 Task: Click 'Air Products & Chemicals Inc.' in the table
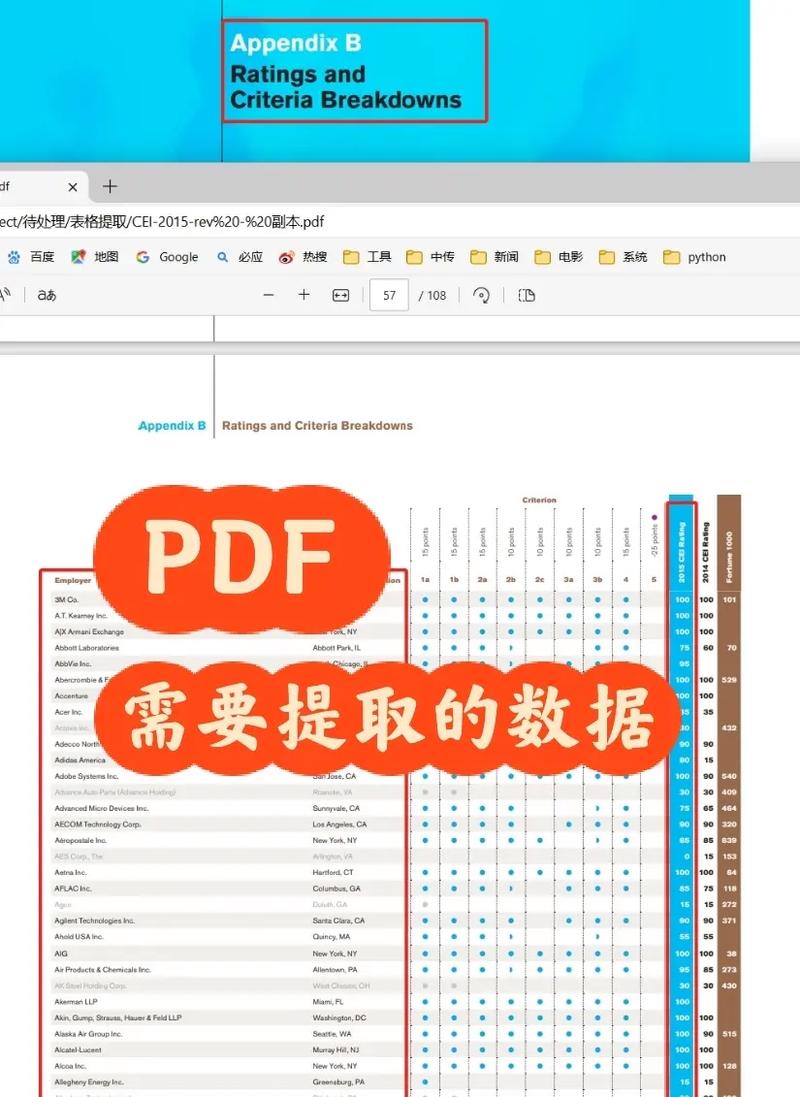coord(103,970)
